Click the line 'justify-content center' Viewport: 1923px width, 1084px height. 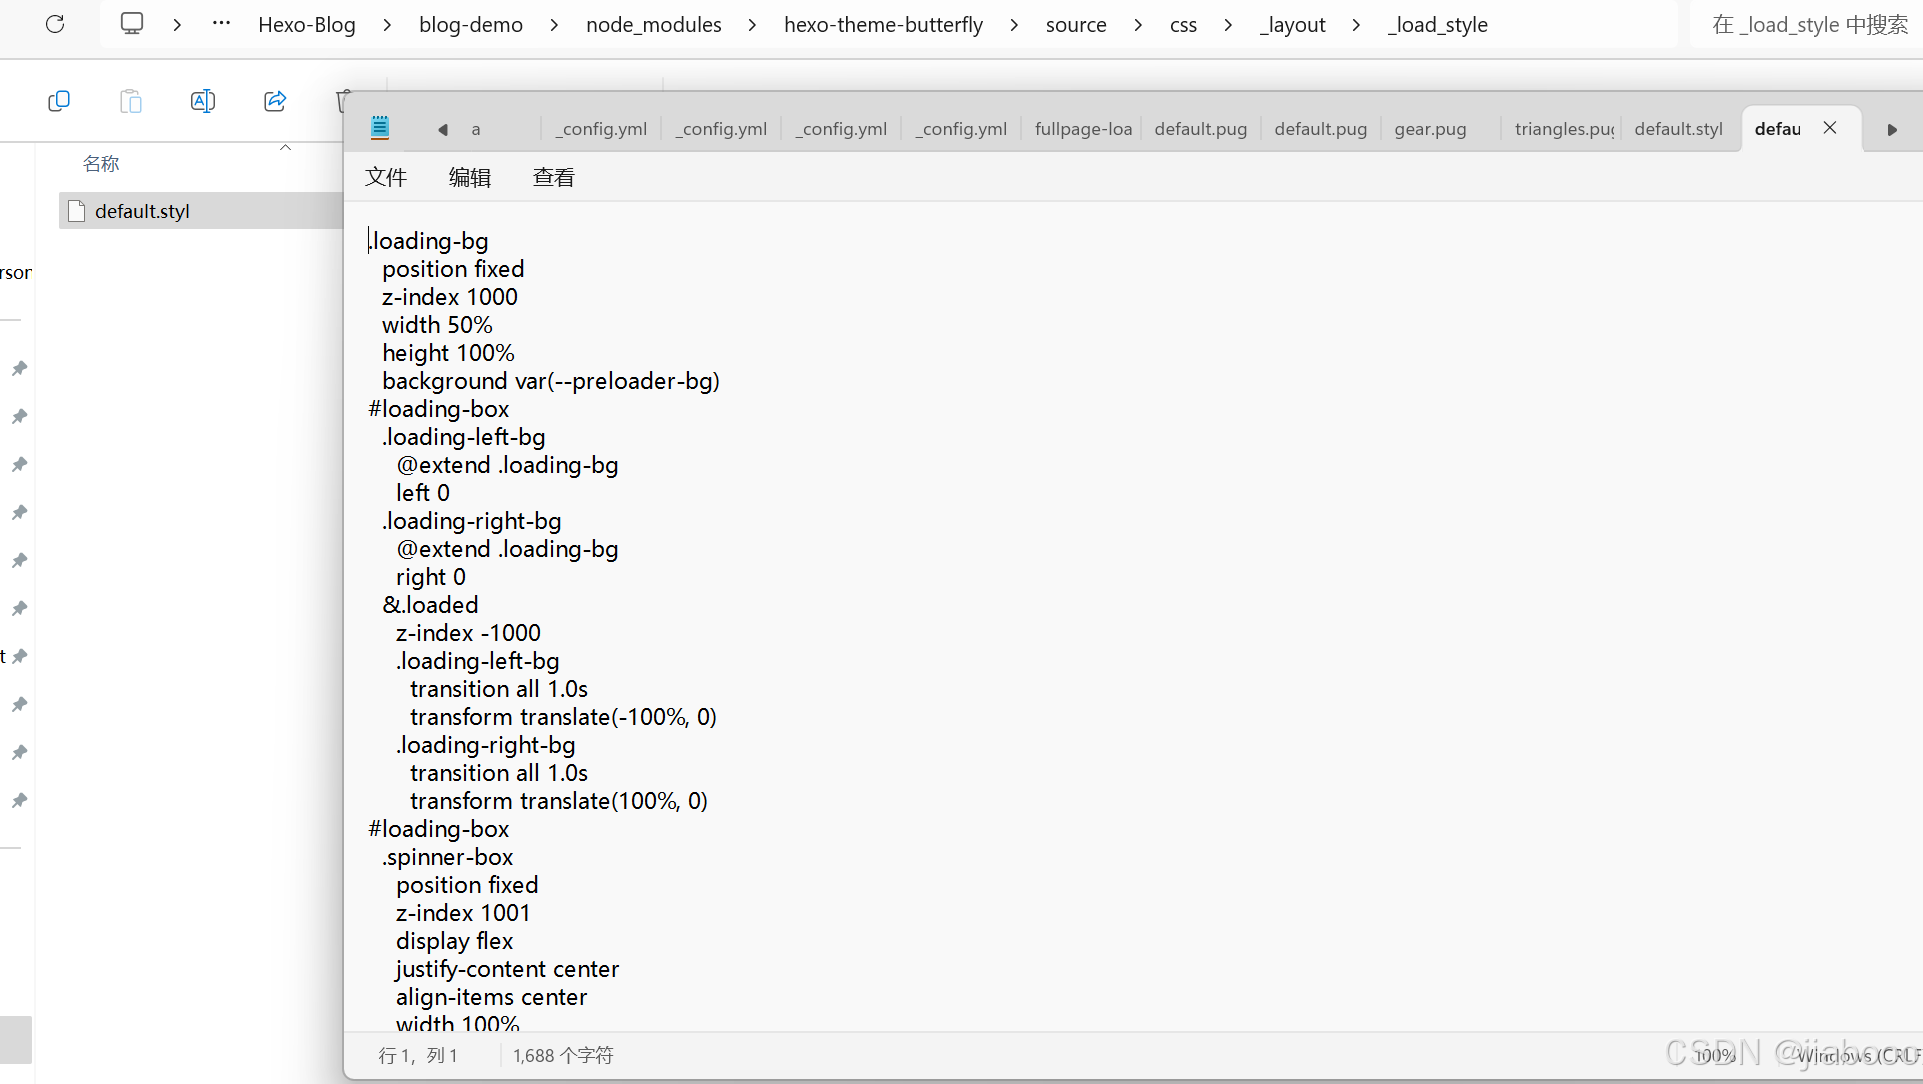coord(507,969)
